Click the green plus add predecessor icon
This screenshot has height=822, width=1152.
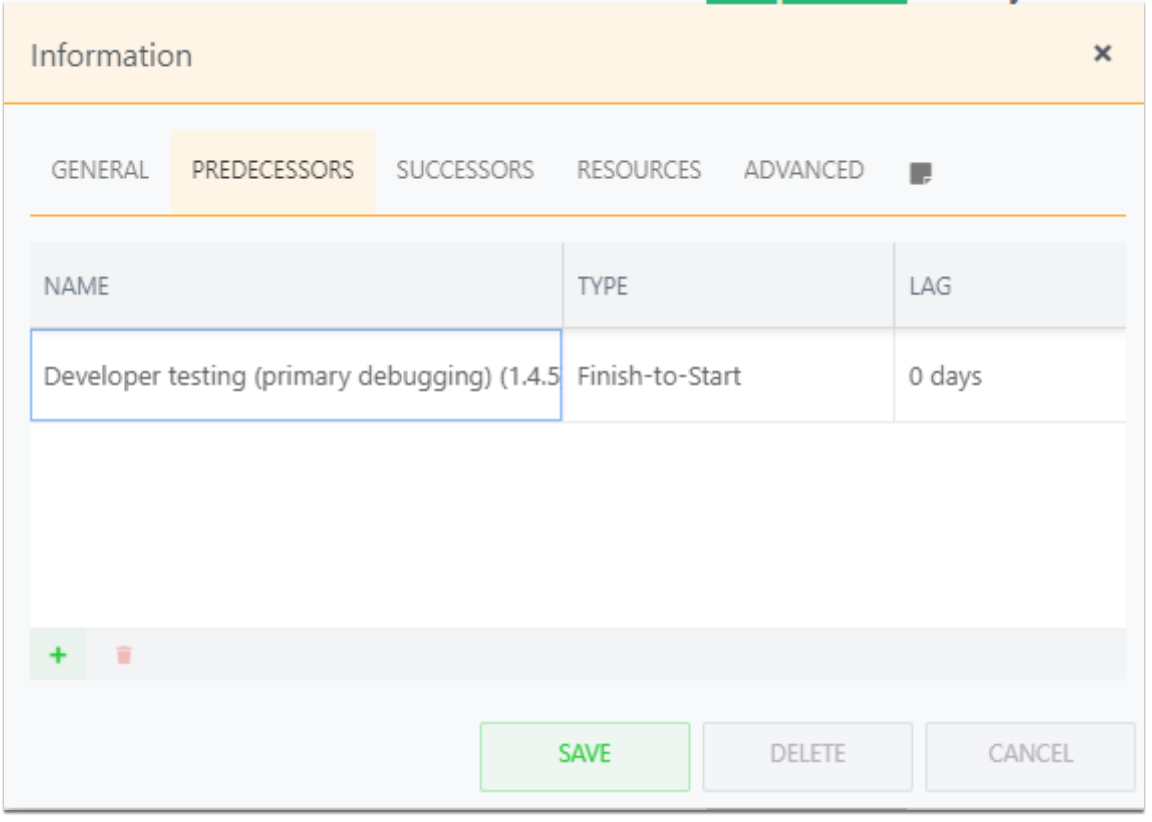[58, 655]
